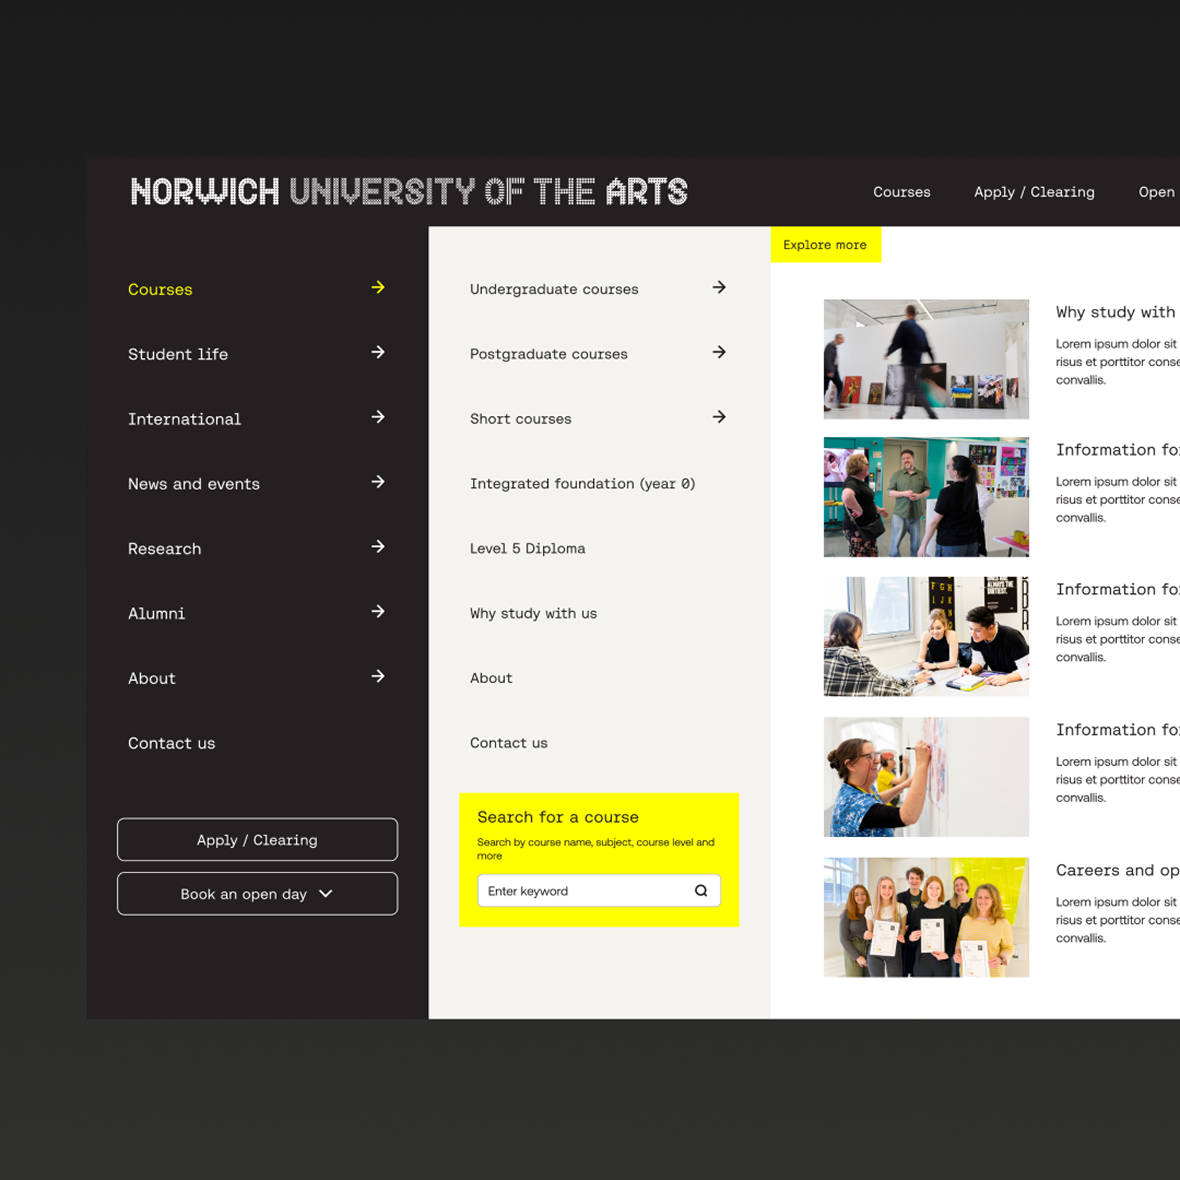Viewport: 1180px width, 1180px height.
Task: Open Courses in the top navigation bar
Action: pos(902,192)
